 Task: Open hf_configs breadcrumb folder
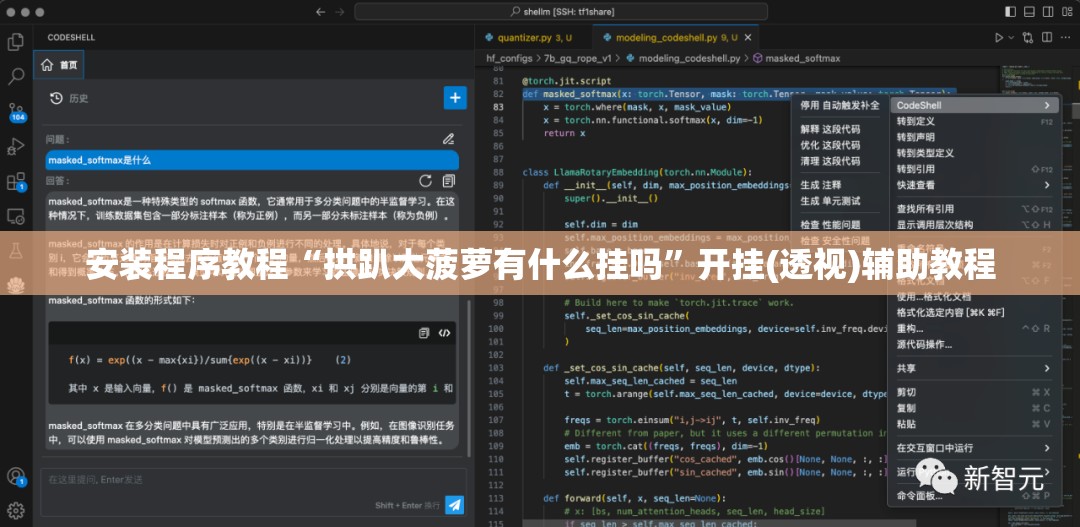click(x=509, y=58)
